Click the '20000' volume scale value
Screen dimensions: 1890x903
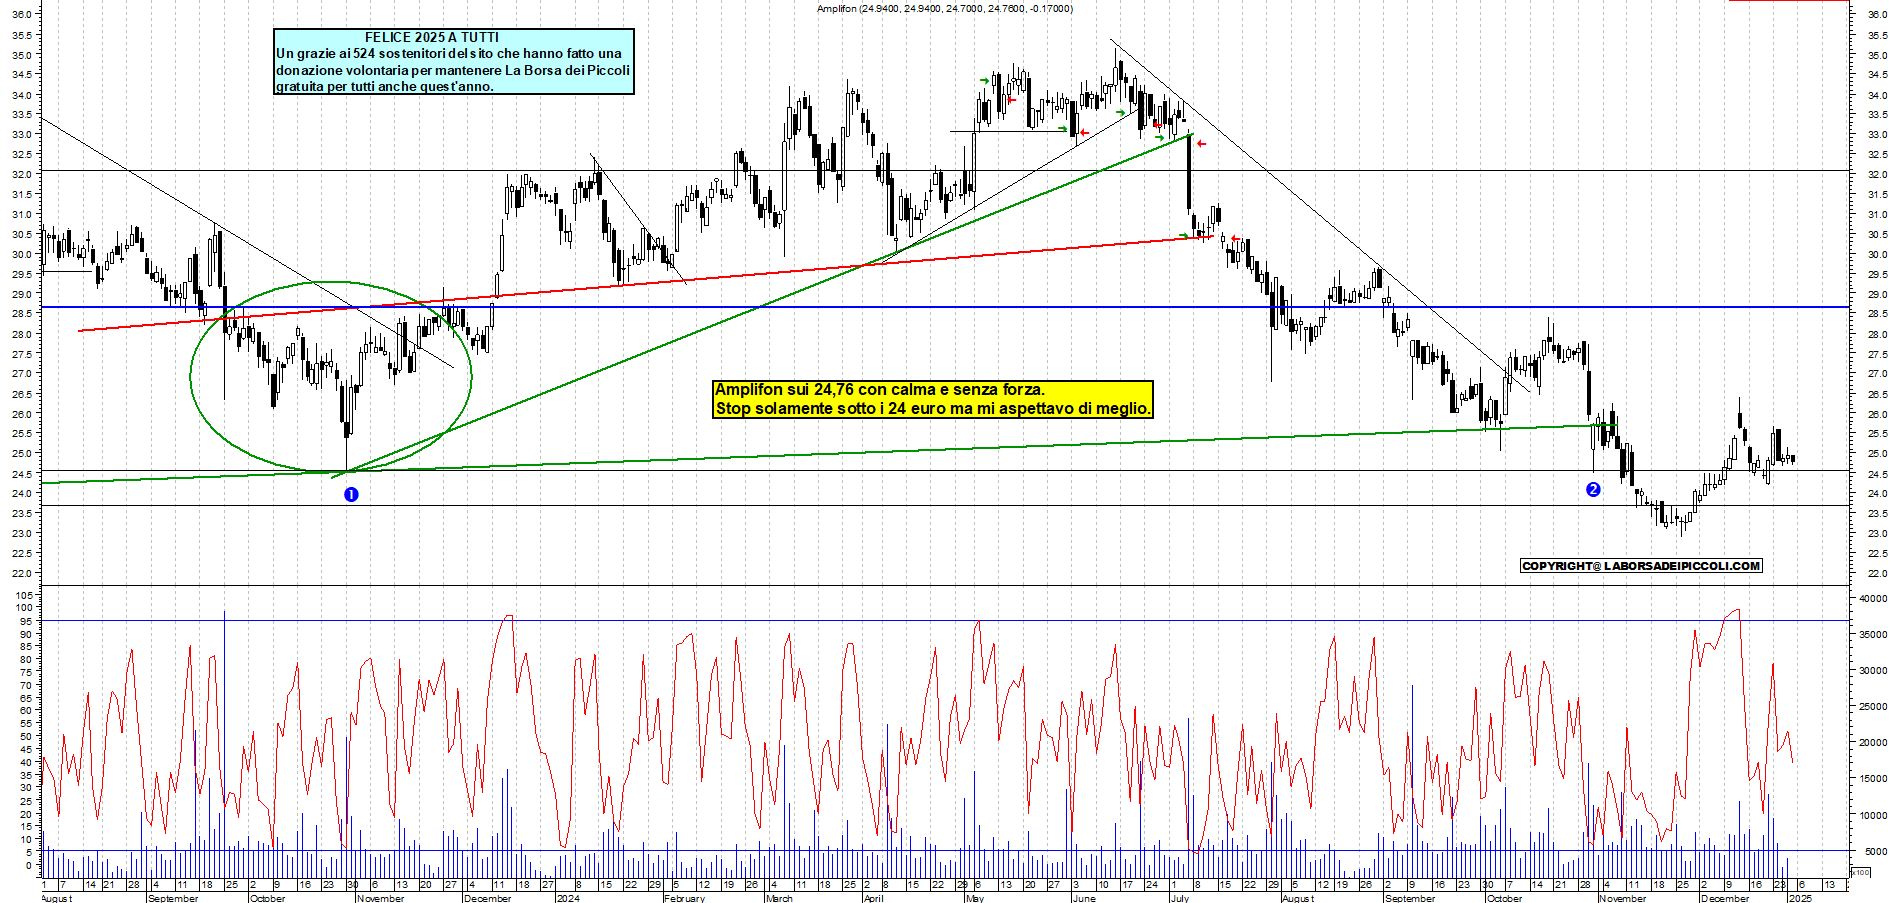(1872, 743)
